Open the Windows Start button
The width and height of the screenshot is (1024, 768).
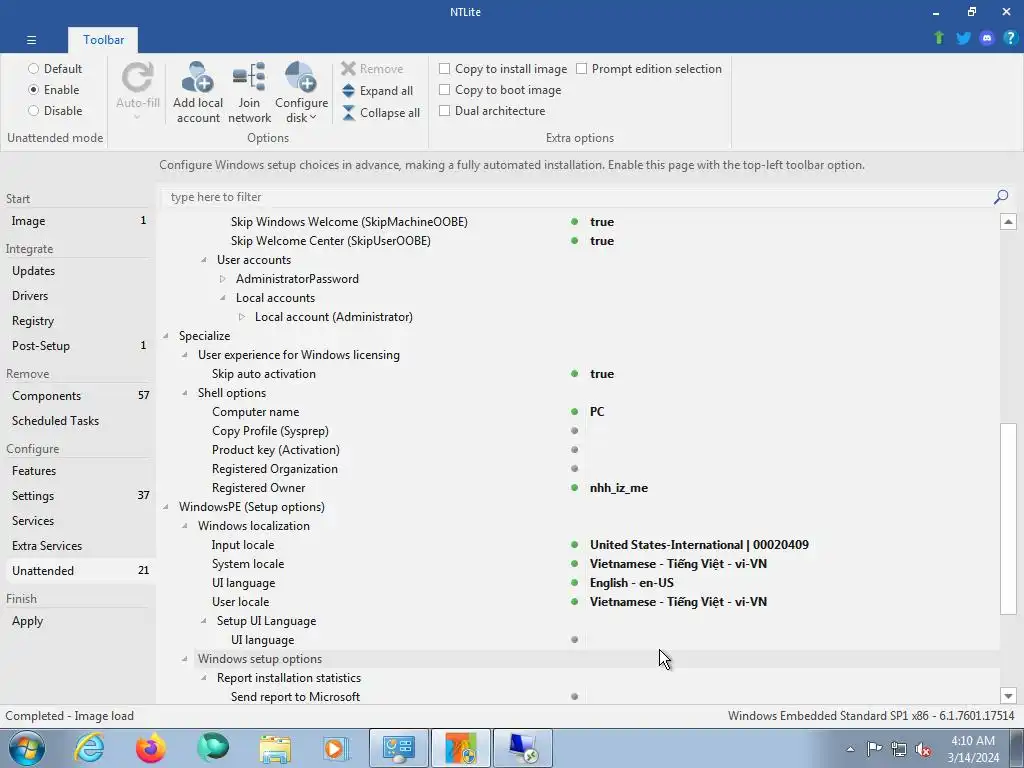click(x=27, y=748)
